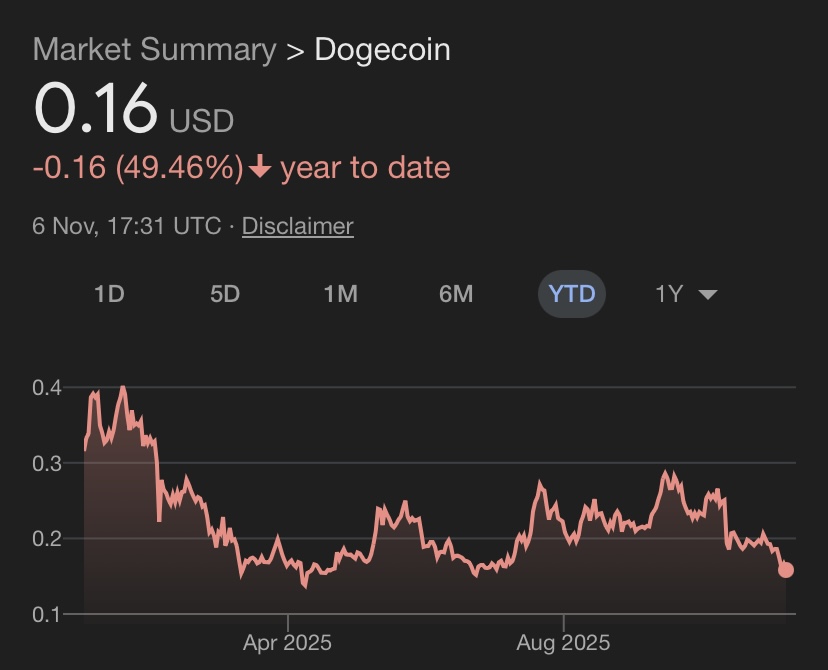
Task: Select the 5D time range
Action: tap(225, 294)
